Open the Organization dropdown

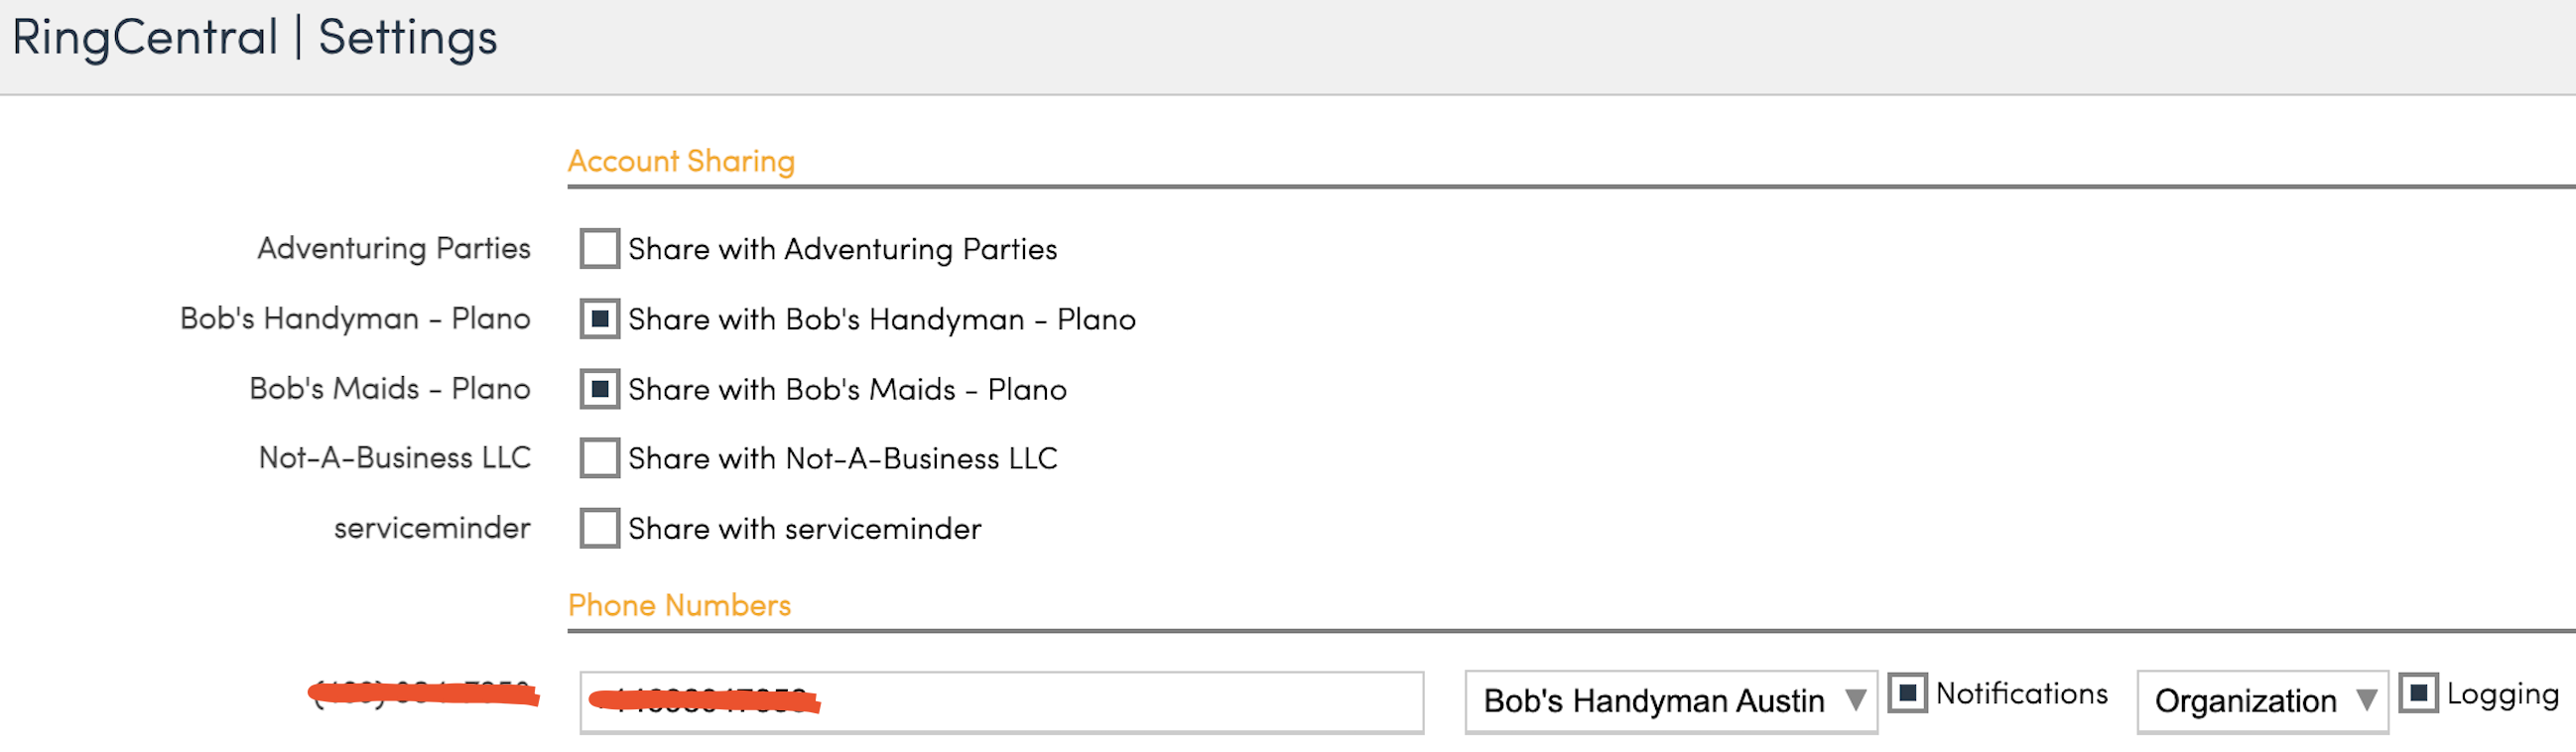pos(2261,701)
